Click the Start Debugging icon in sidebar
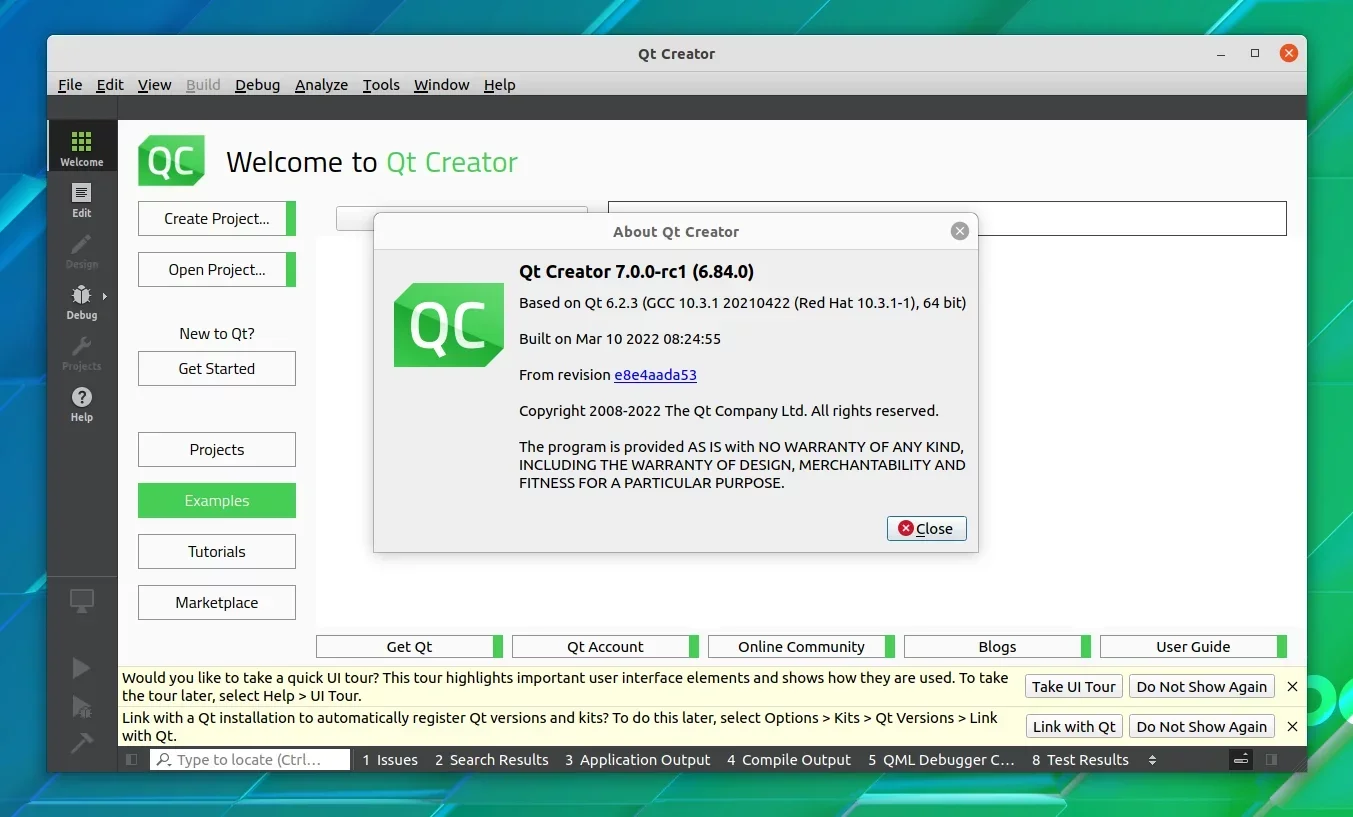This screenshot has height=817, width=1353. point(82,707)
